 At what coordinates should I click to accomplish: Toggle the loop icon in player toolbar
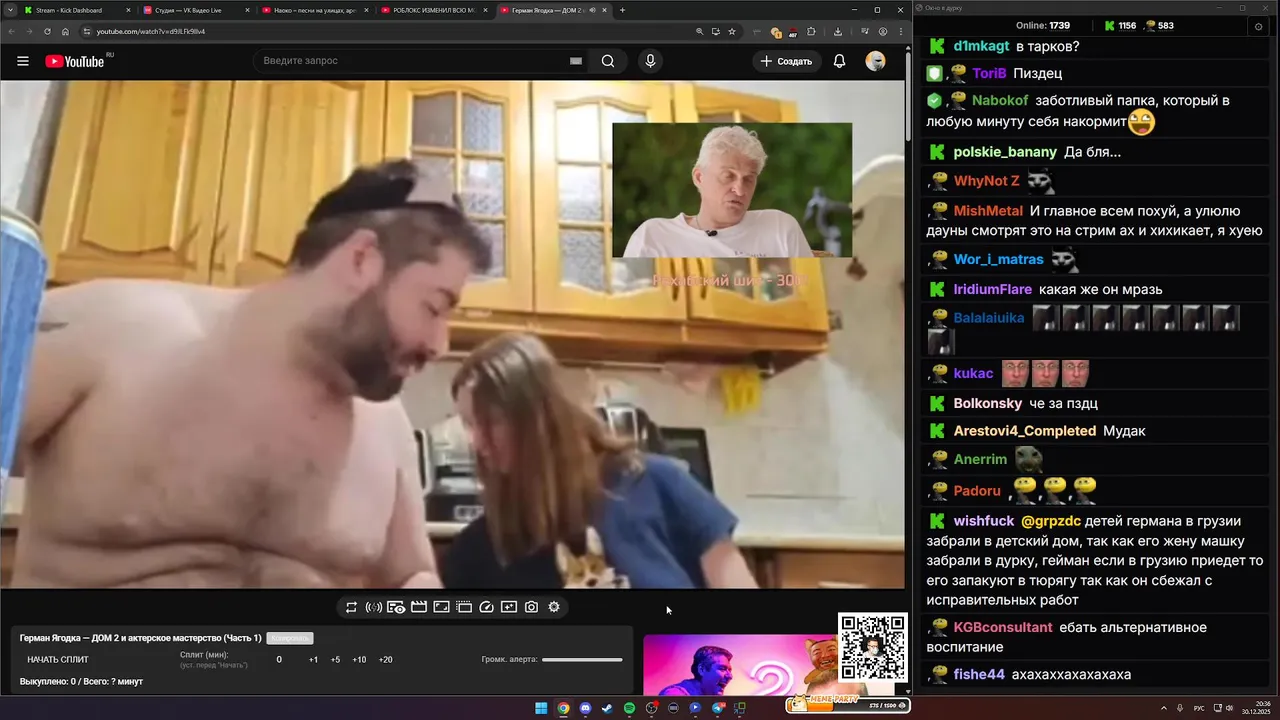tap(351, 607)
